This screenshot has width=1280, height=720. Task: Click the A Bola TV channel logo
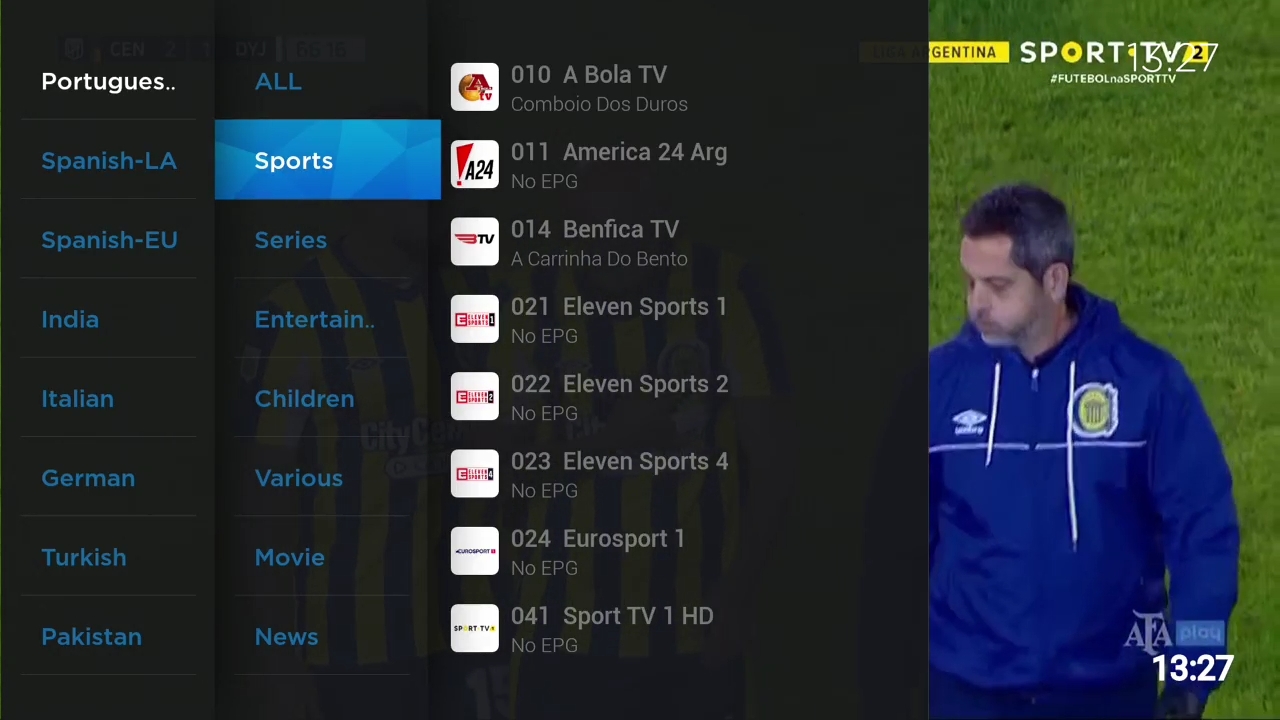[474, 88]
